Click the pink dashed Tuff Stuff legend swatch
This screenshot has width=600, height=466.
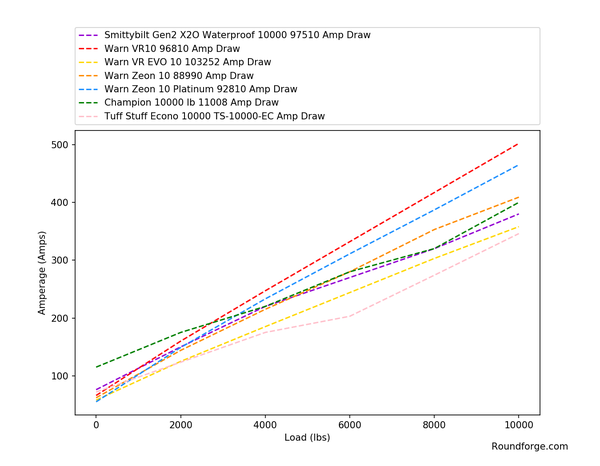tap(89, 116)
